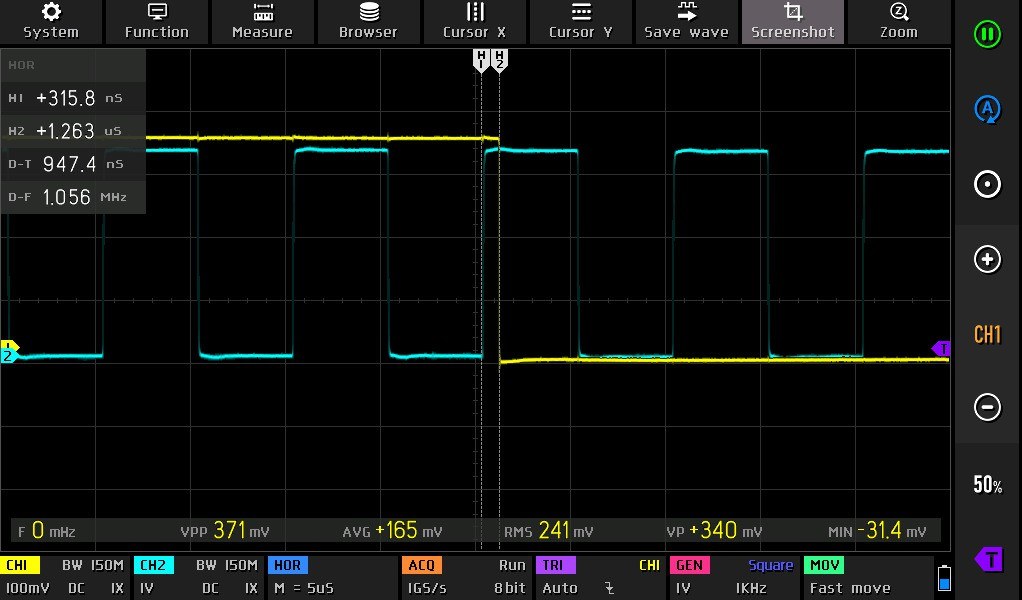Viewport: 1022px width, 600px height.
Task: Change CH1 100mV vertical scale
Action: [27, 588]
